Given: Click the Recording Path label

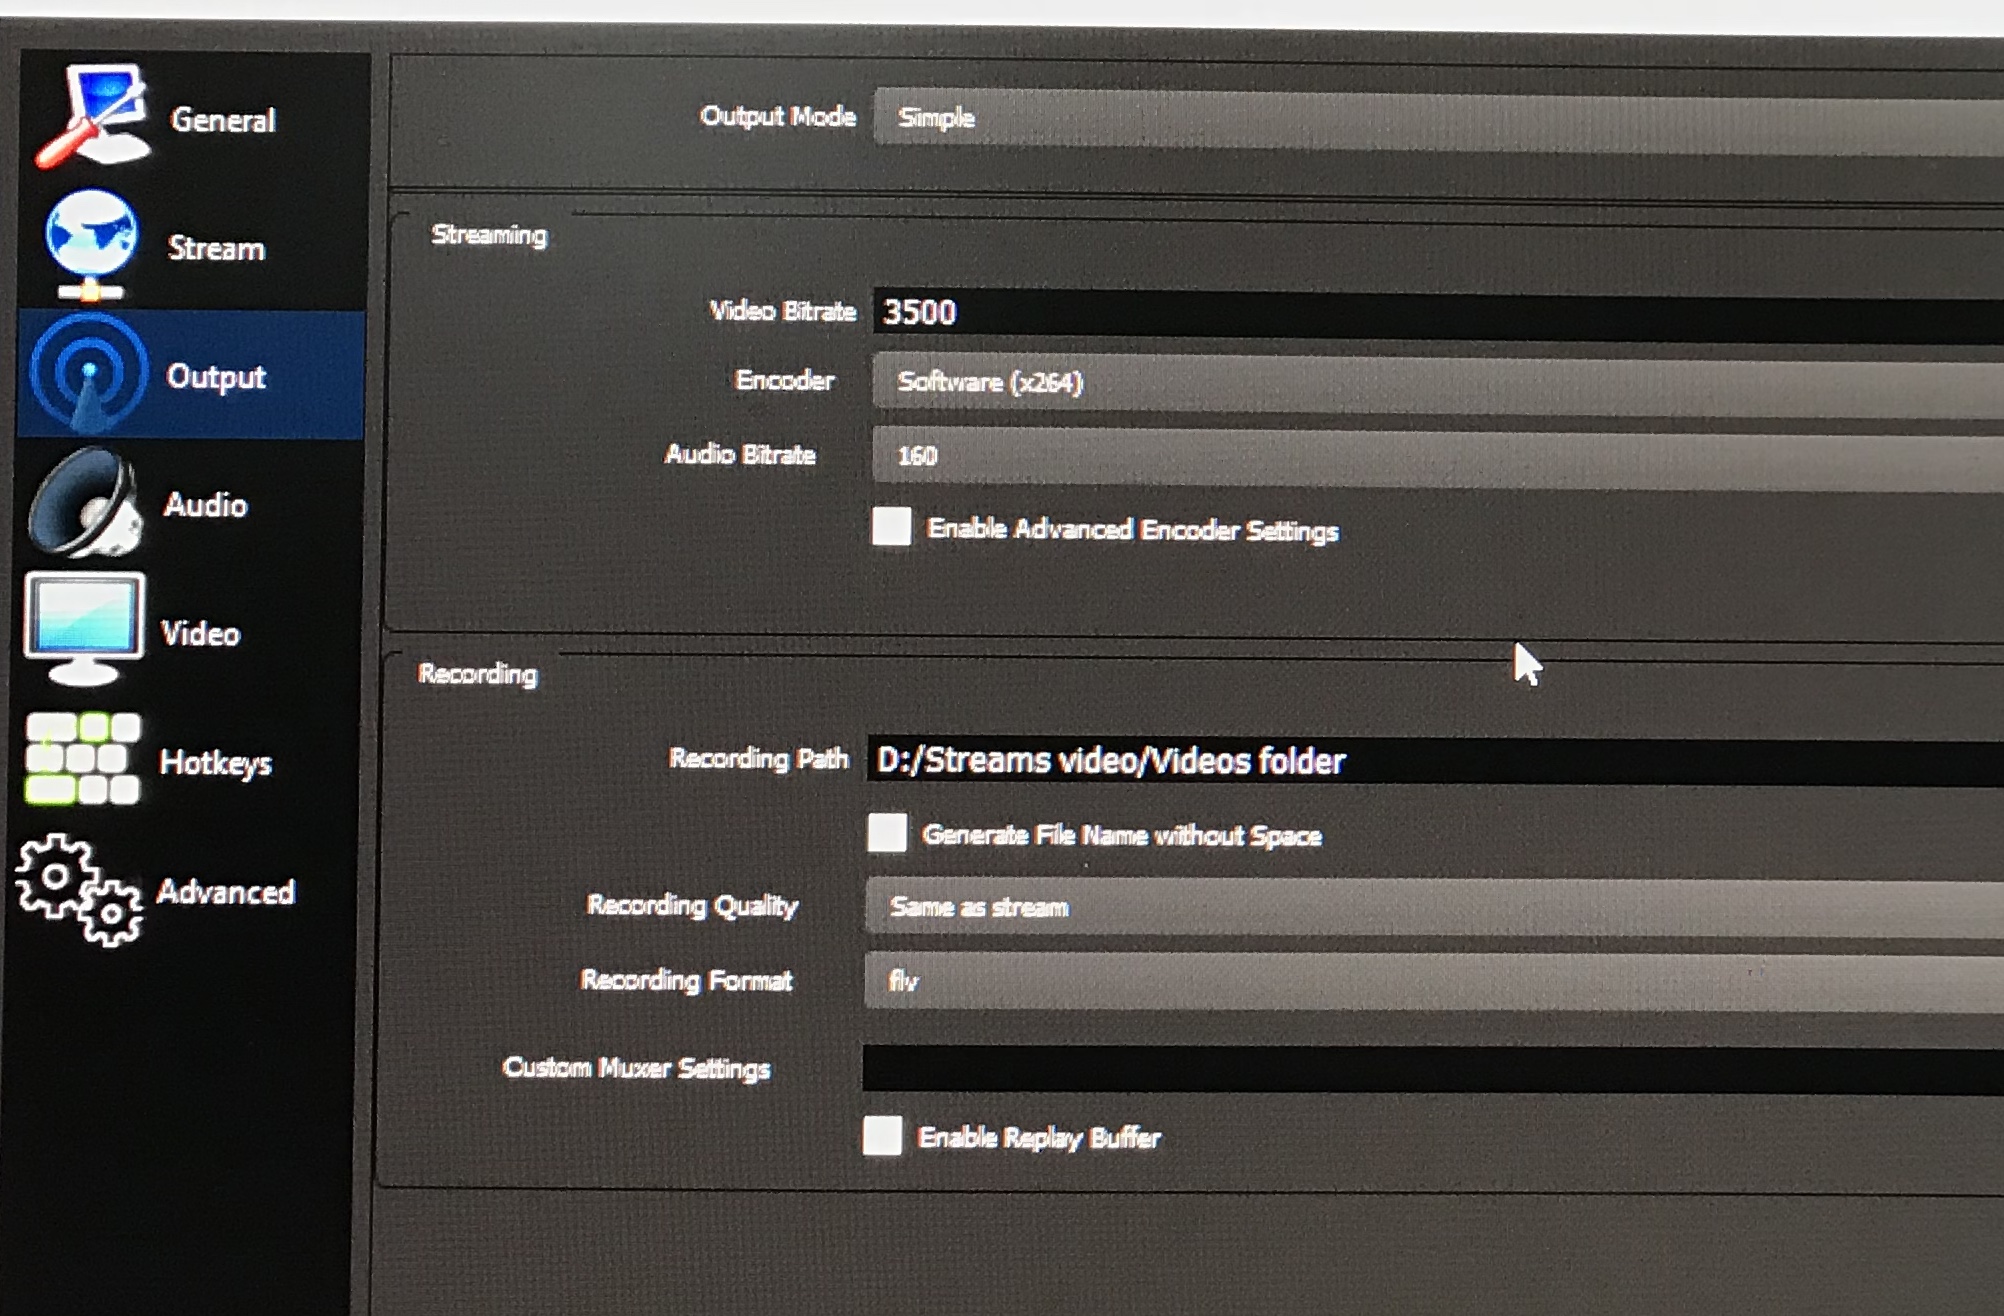Looking at the screenshot, I should click(759, 759).
